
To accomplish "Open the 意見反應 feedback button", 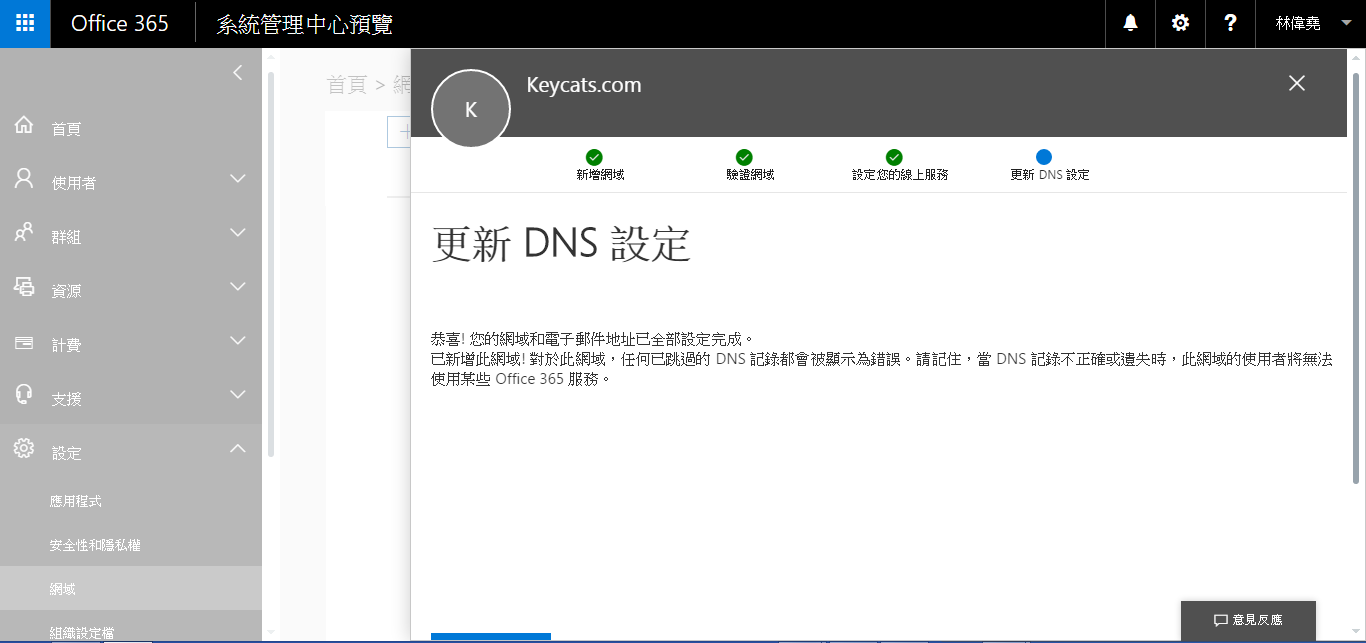I will tap(1248, 620).
